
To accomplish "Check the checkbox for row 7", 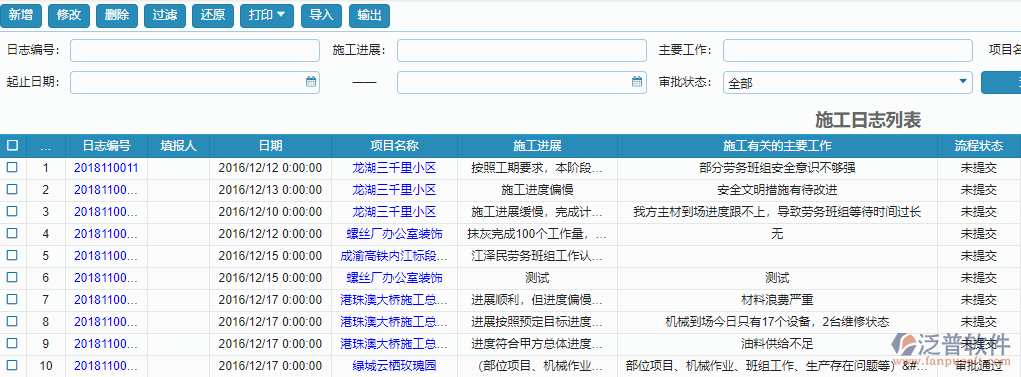I will [x=12, y=300].
